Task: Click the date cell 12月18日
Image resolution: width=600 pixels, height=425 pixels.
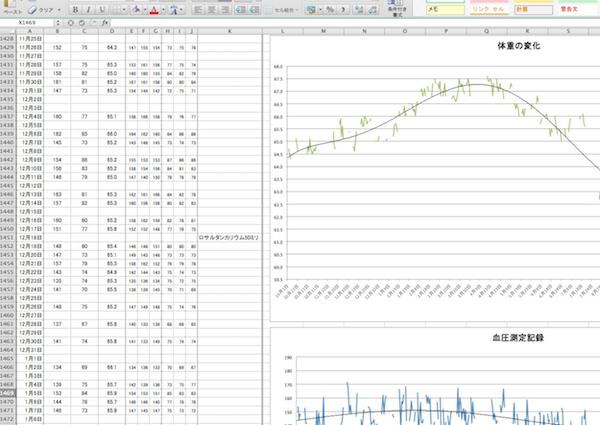Action: (30, 238)
